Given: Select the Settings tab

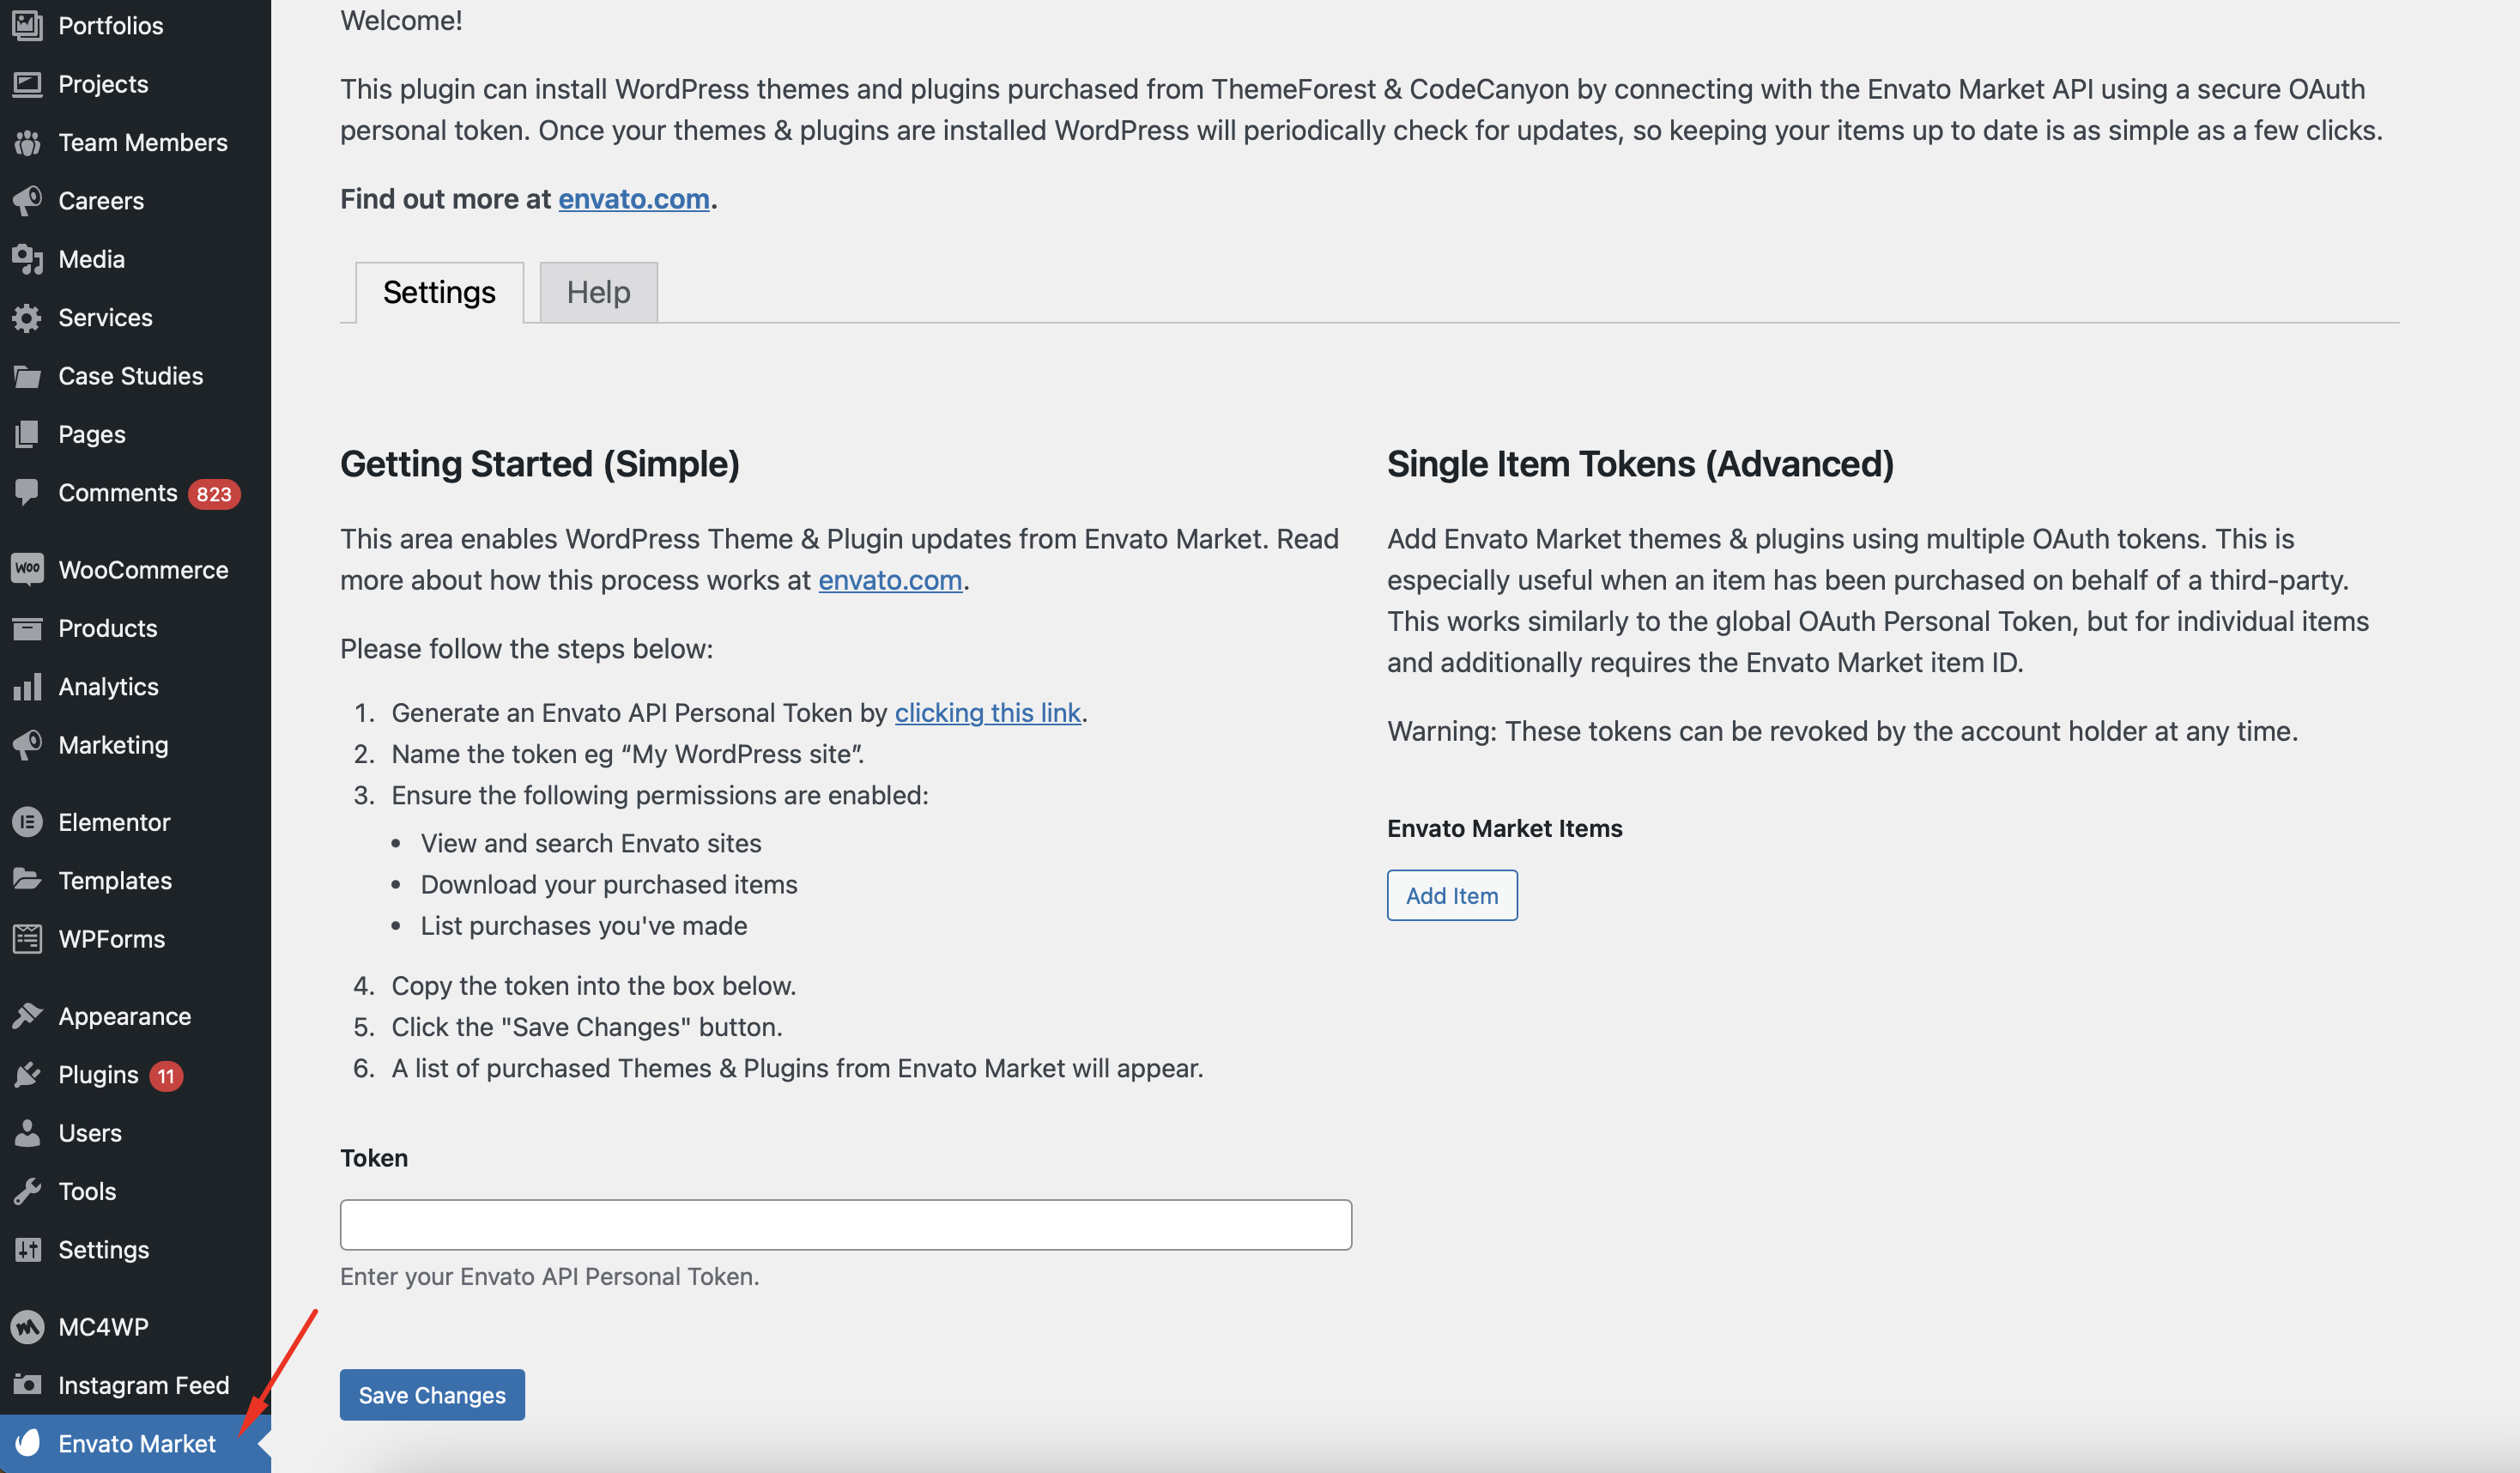Looking at the screenshot, I should [439, 292].
